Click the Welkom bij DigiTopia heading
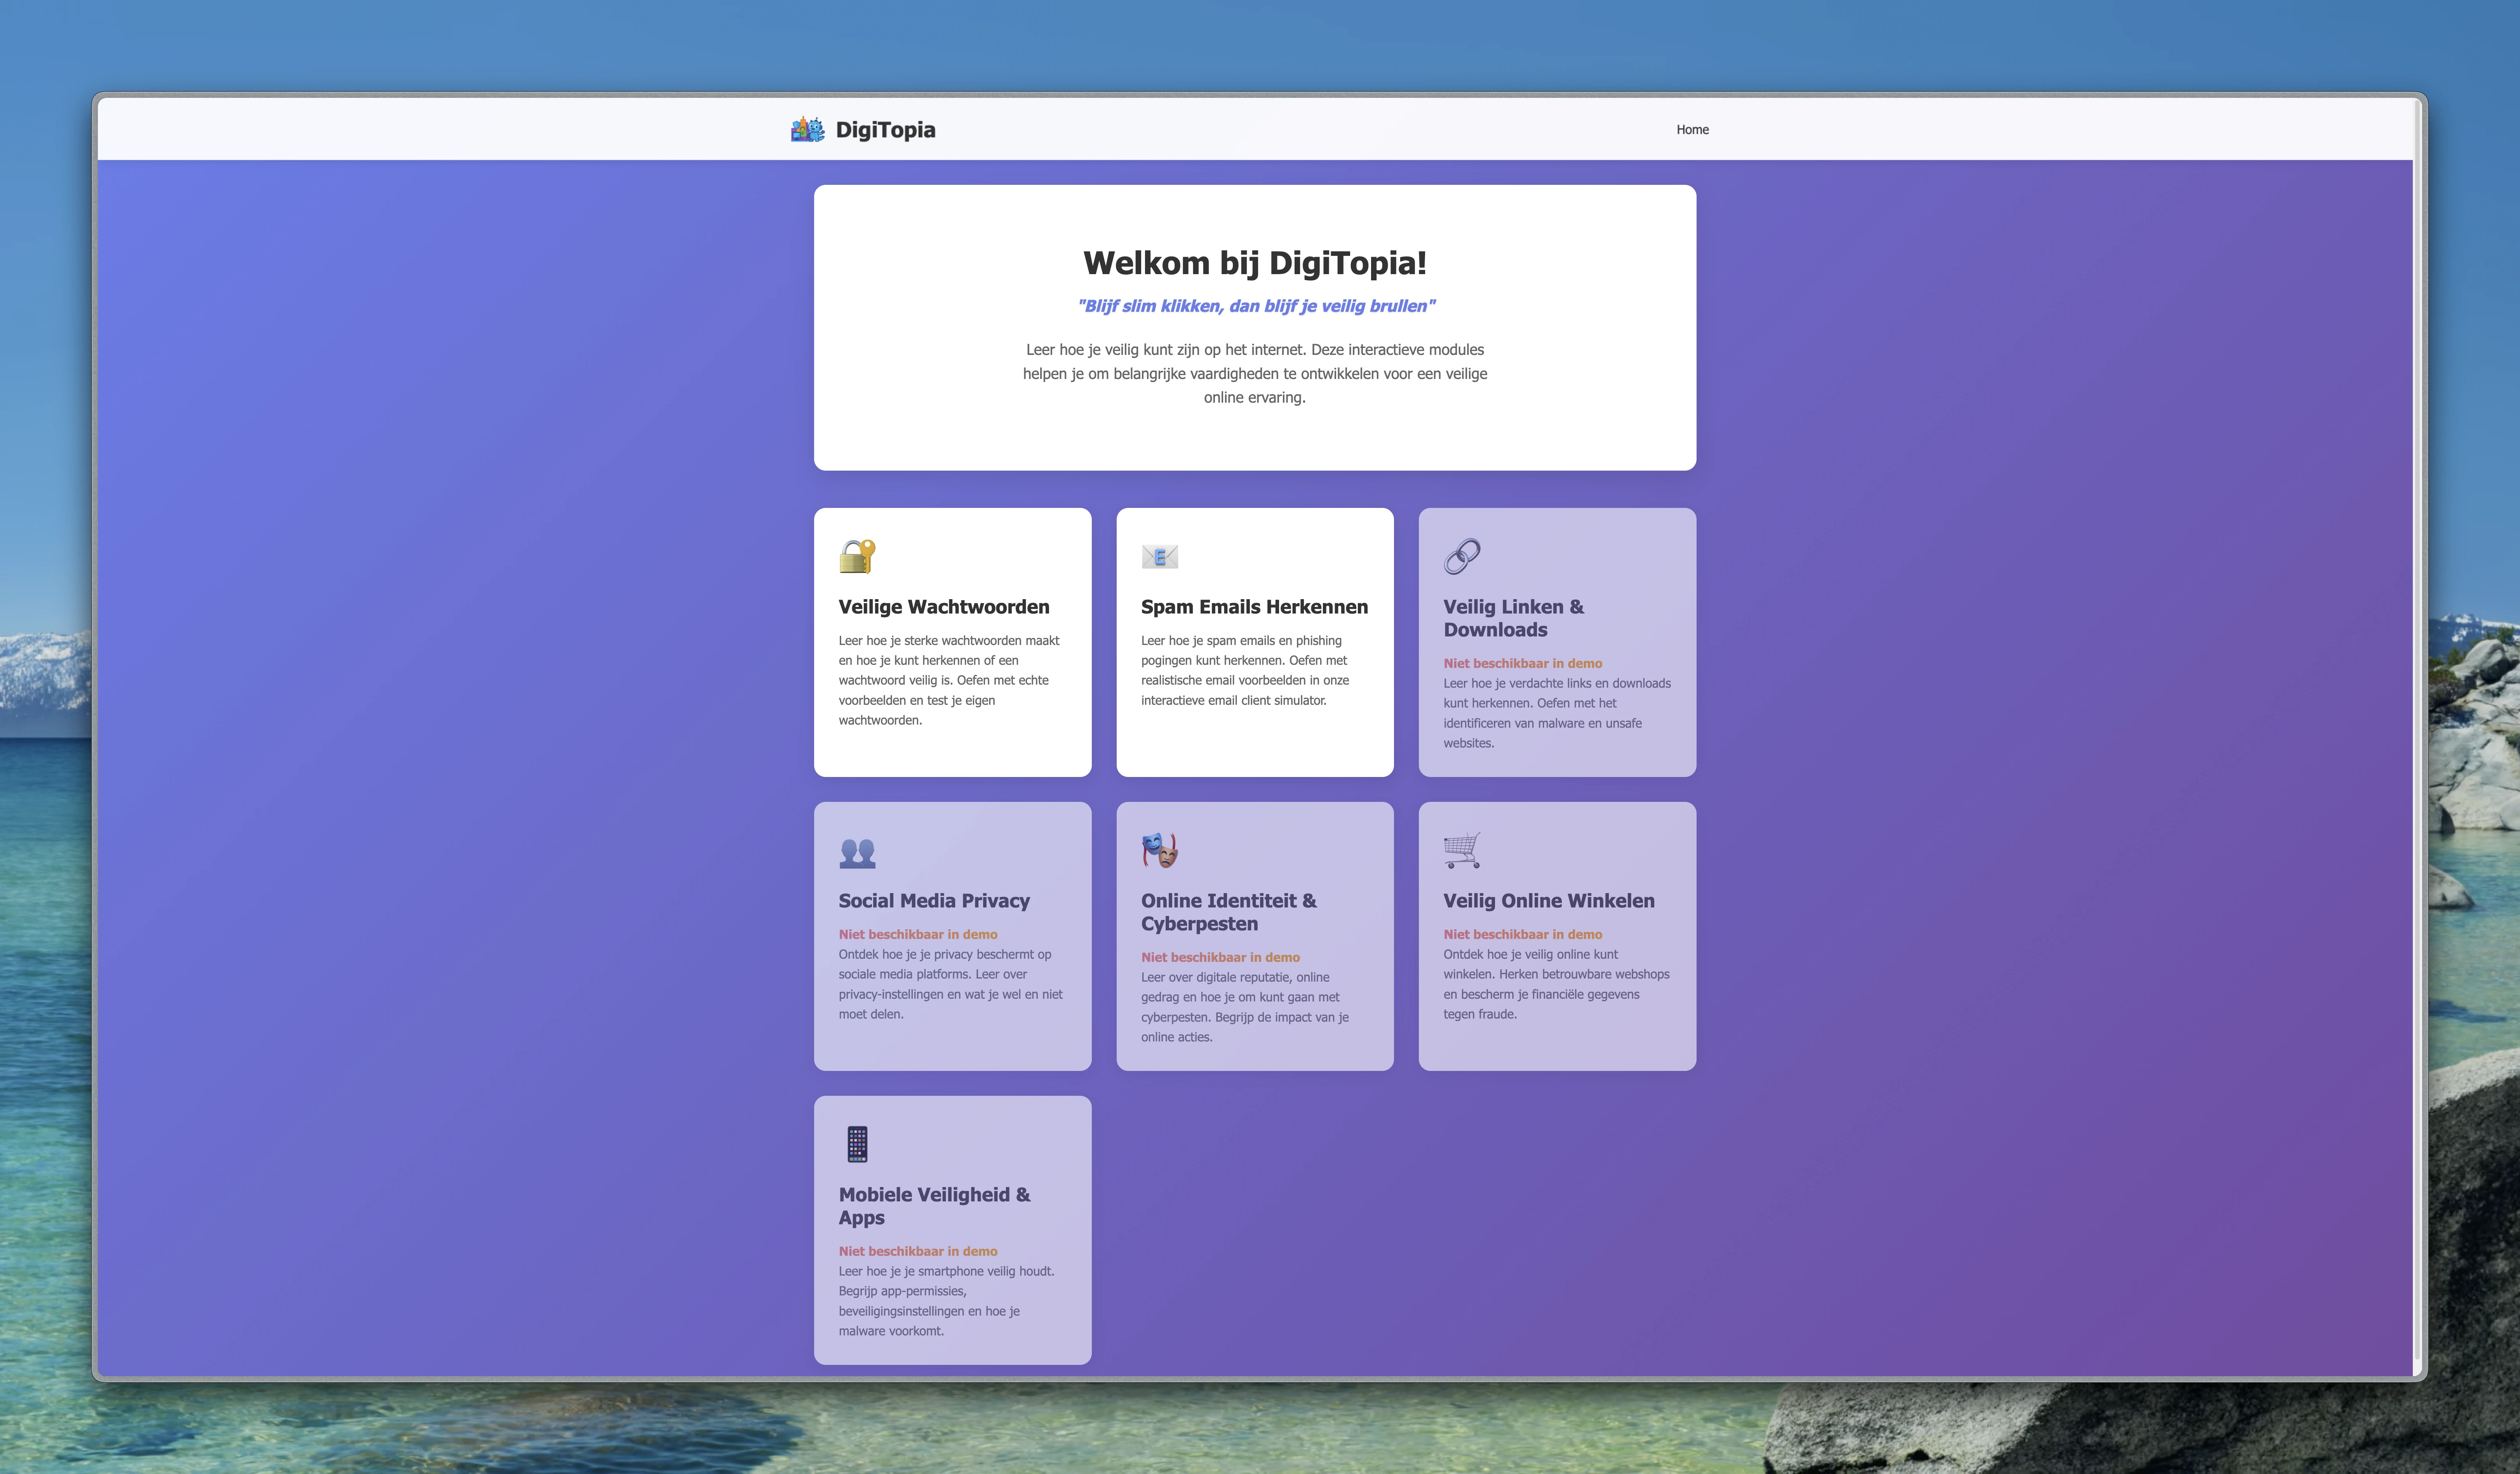 (1254, 262)
